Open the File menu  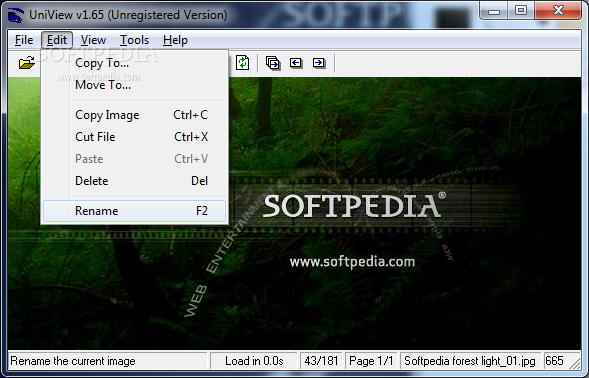tap(24, 40)
